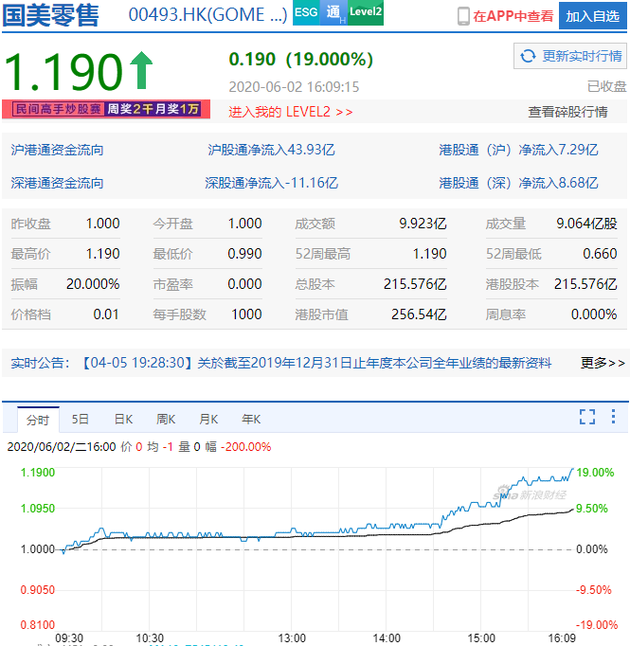Click 更新实时行情 button
This screenshot has height=646, width=630.
(570, 56)
